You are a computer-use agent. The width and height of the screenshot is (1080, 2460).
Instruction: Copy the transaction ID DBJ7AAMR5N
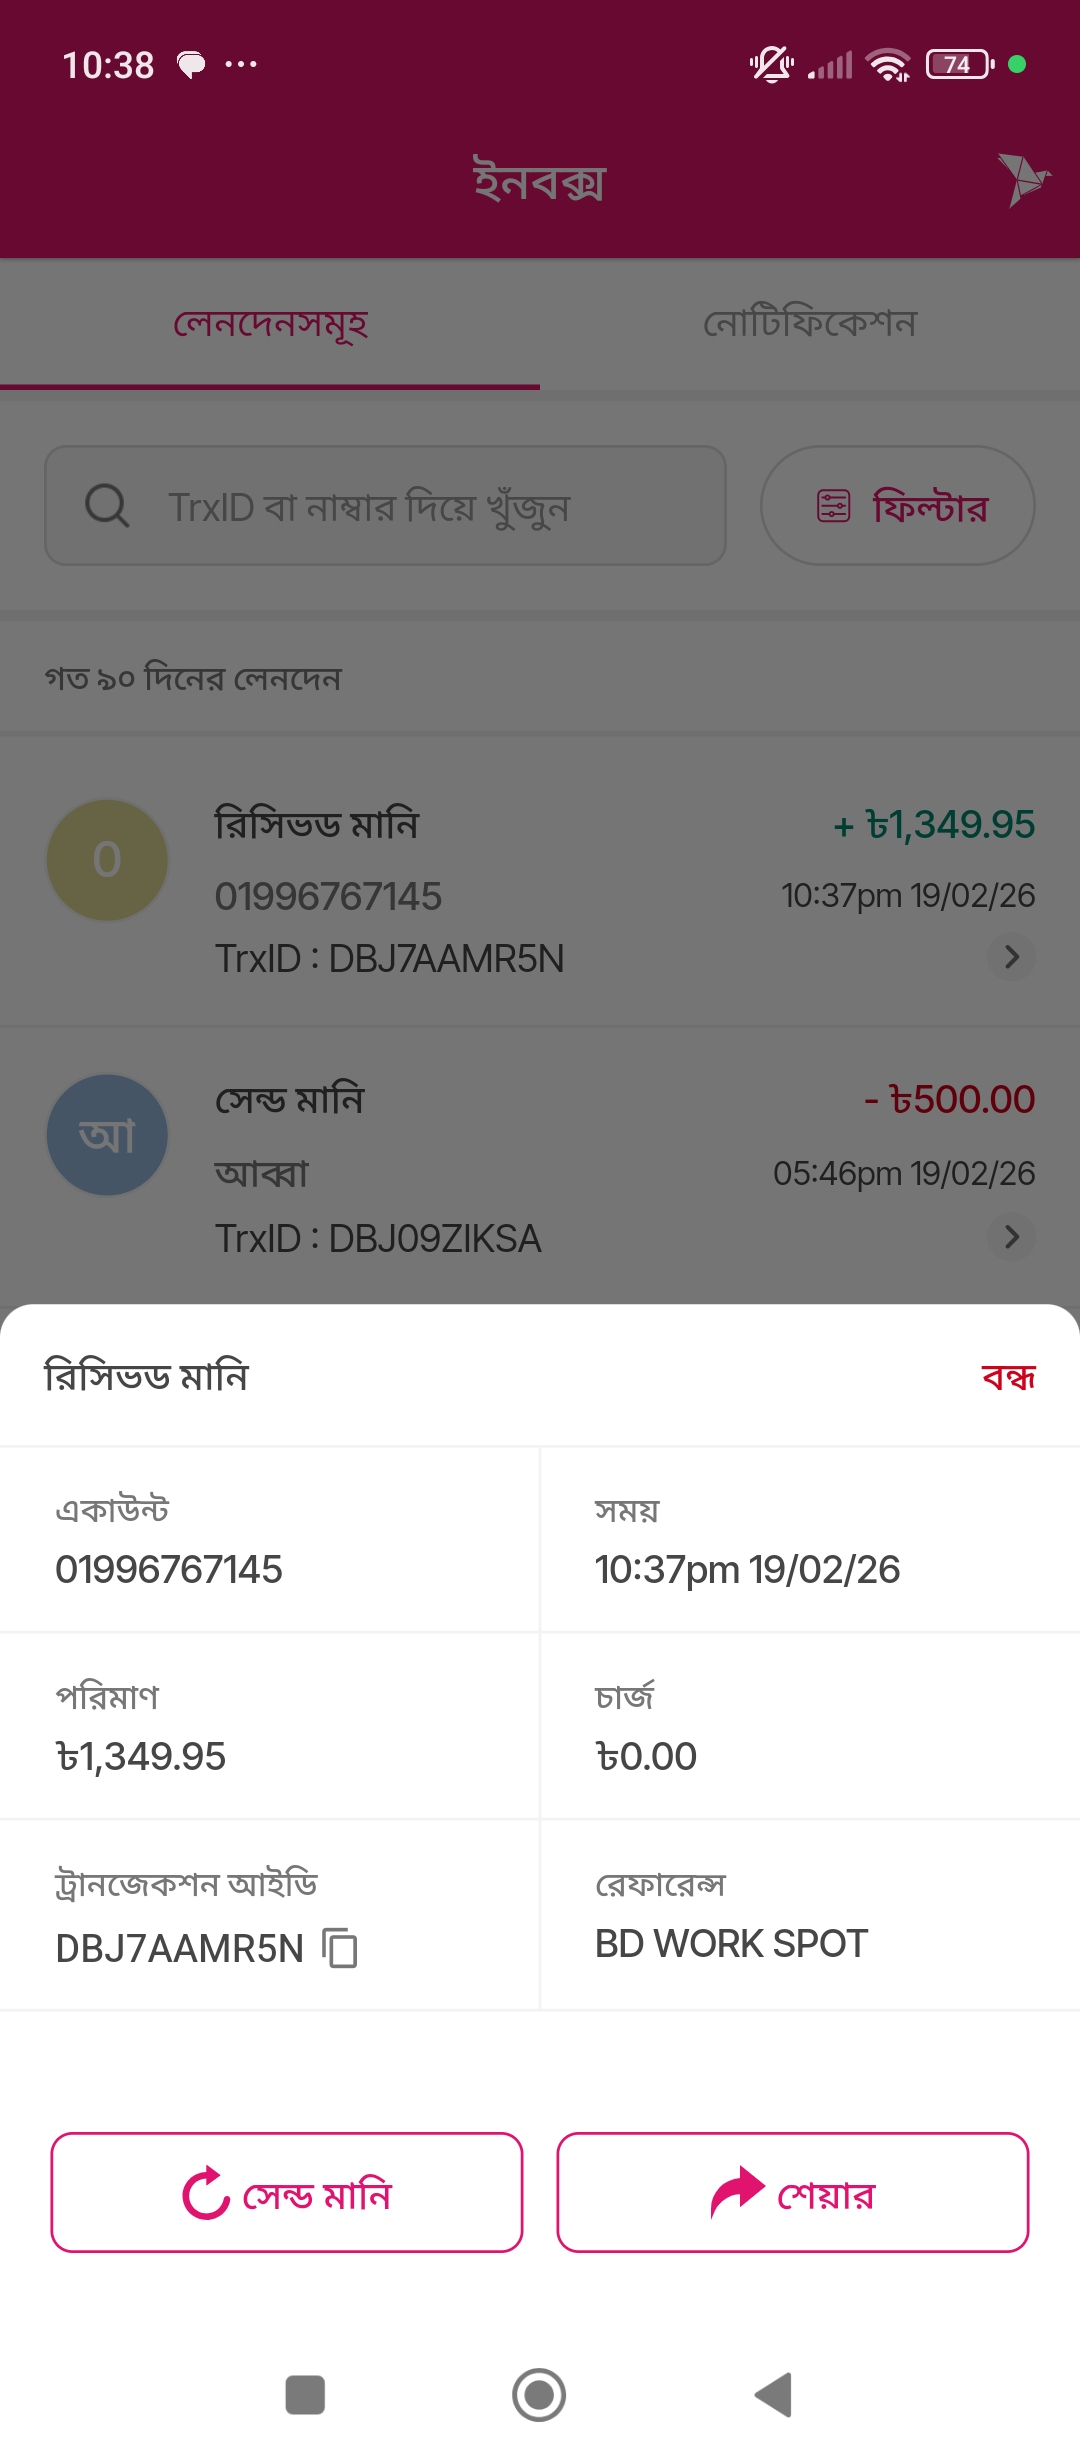coord(340,1948)
